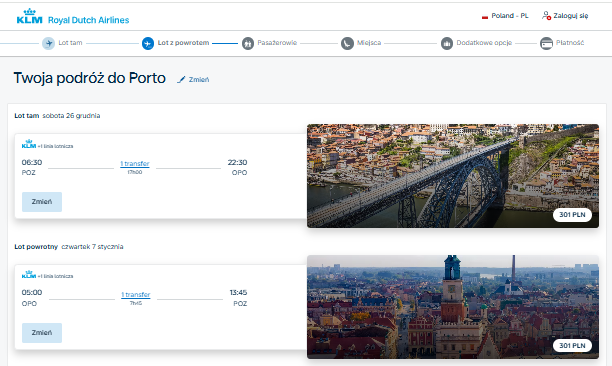Click return arrival time 13:45
The width and height of the screenshot is (612, 366).
click(238, 293)
